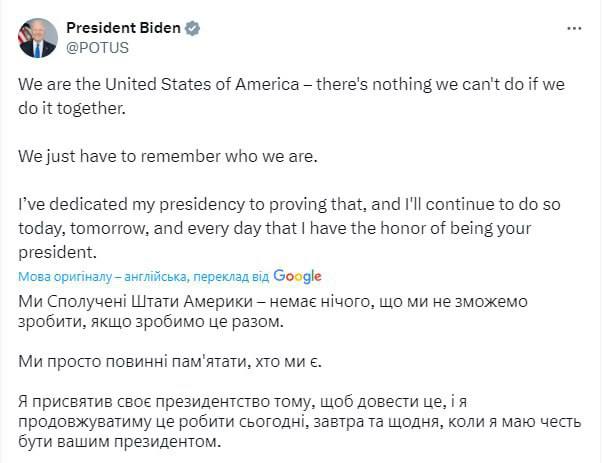This screenshot has height=463, width=602.
Task: Click the line starting "today, tomorrow, and every day"
Action: 150,229
